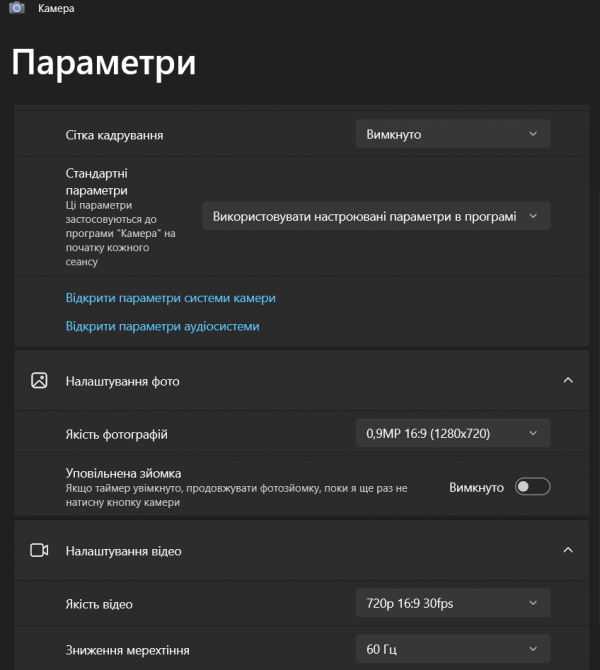
Task: Open the Відкрити параметри аудіосистеми link
Action: pyautogui.click(x=162, y=326)
